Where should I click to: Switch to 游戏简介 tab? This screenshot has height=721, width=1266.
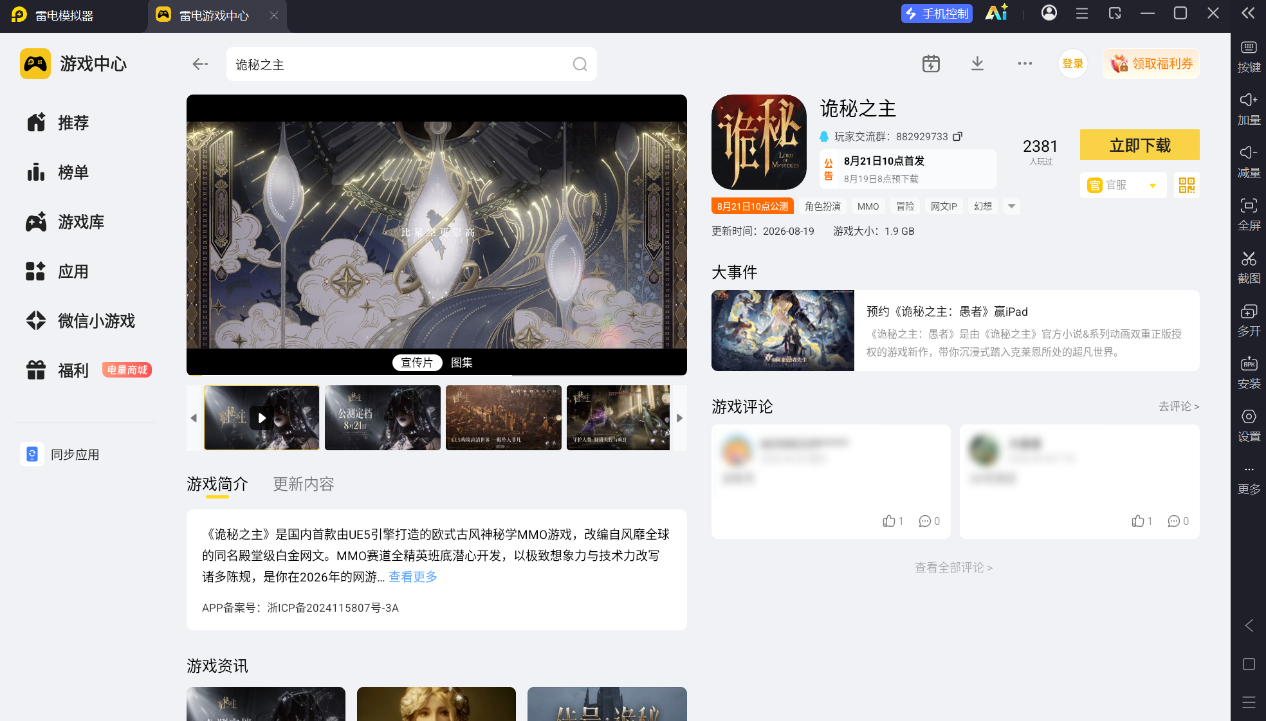[217, 484]
